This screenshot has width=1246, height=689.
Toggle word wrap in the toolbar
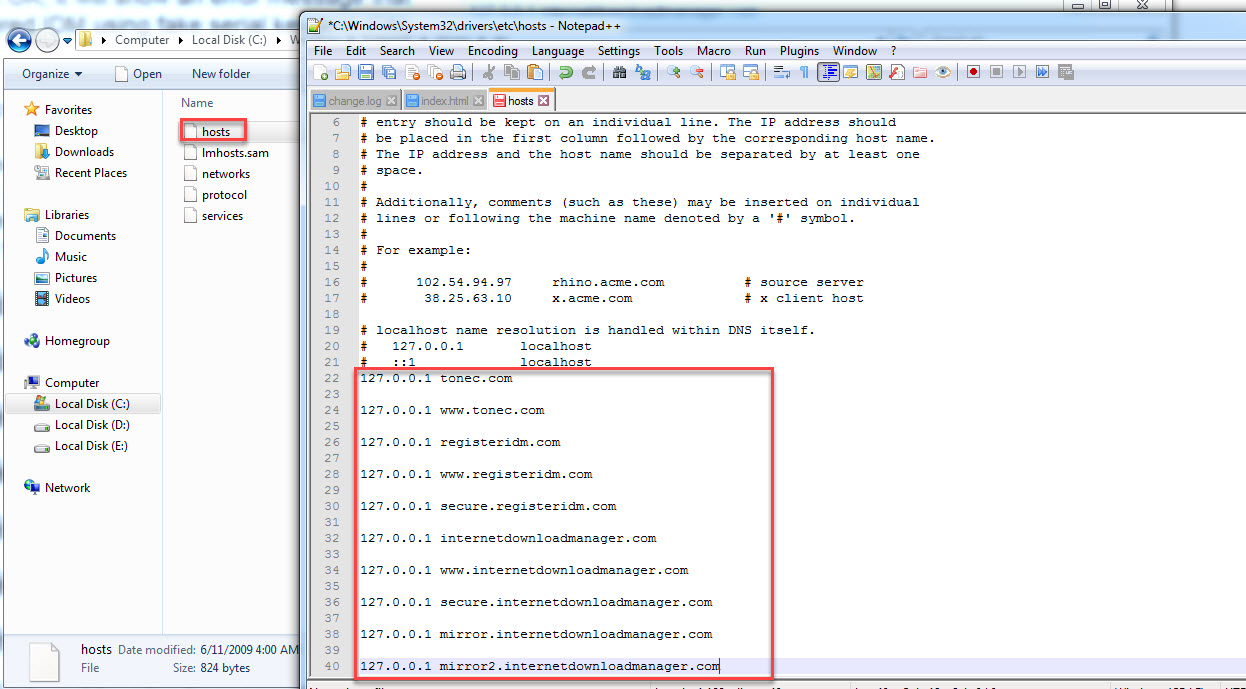(782, 72)
